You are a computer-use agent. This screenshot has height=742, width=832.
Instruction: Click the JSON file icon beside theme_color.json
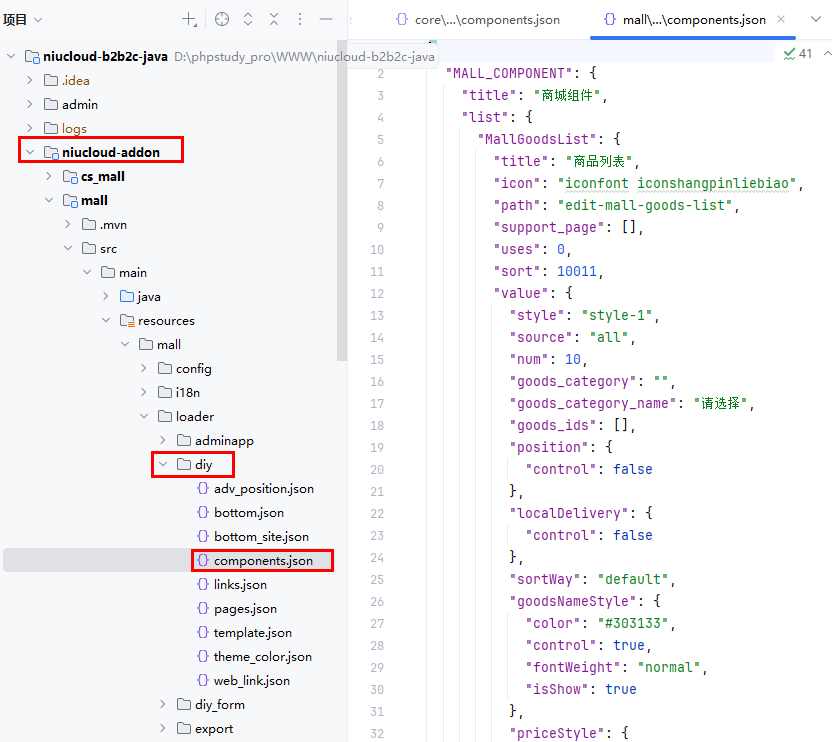coord(204,657)
